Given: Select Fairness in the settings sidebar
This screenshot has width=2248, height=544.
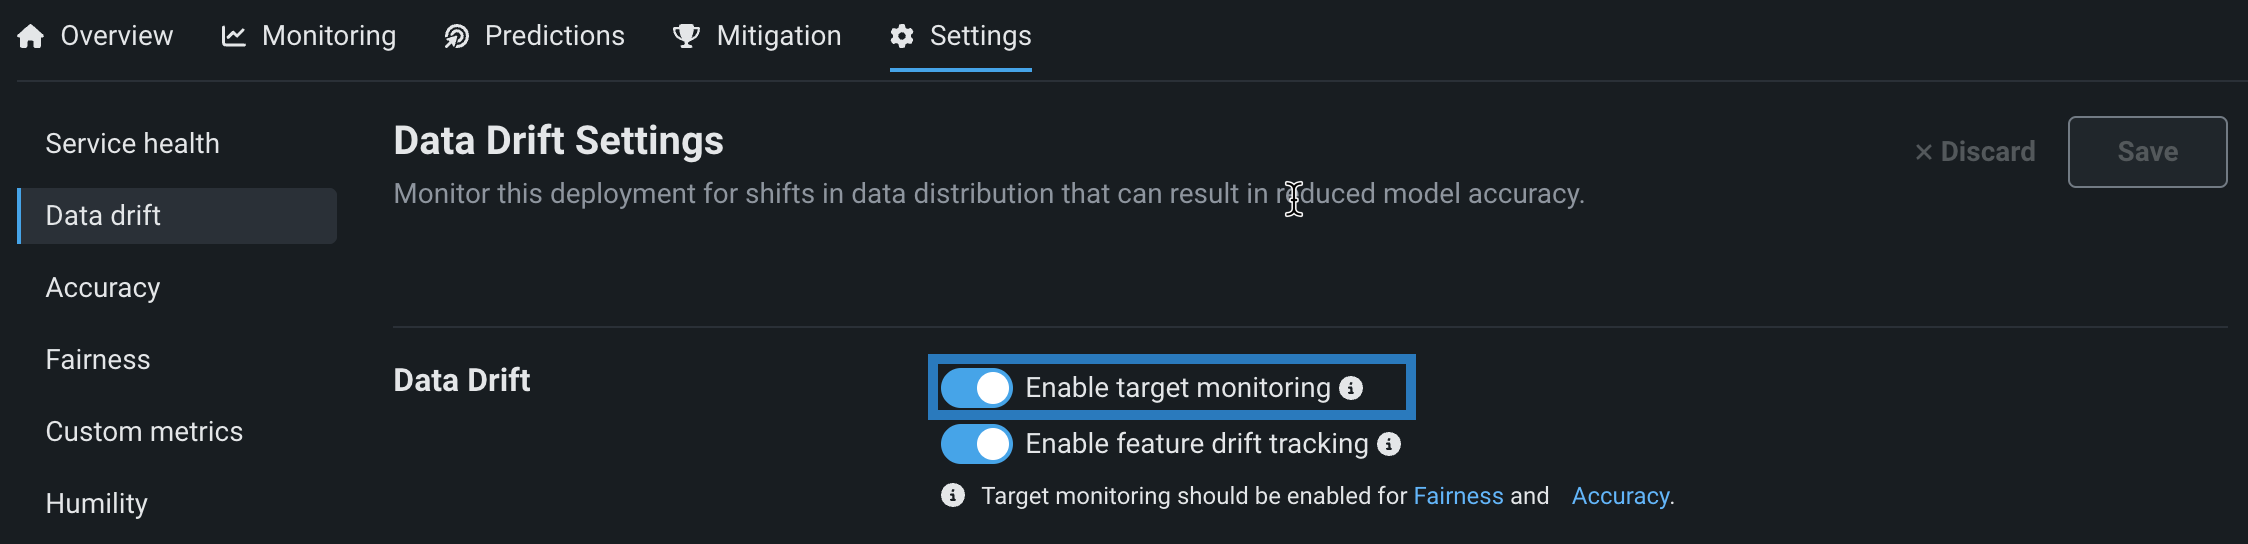Looking at the screenshot, I should [x=98, y=360].
